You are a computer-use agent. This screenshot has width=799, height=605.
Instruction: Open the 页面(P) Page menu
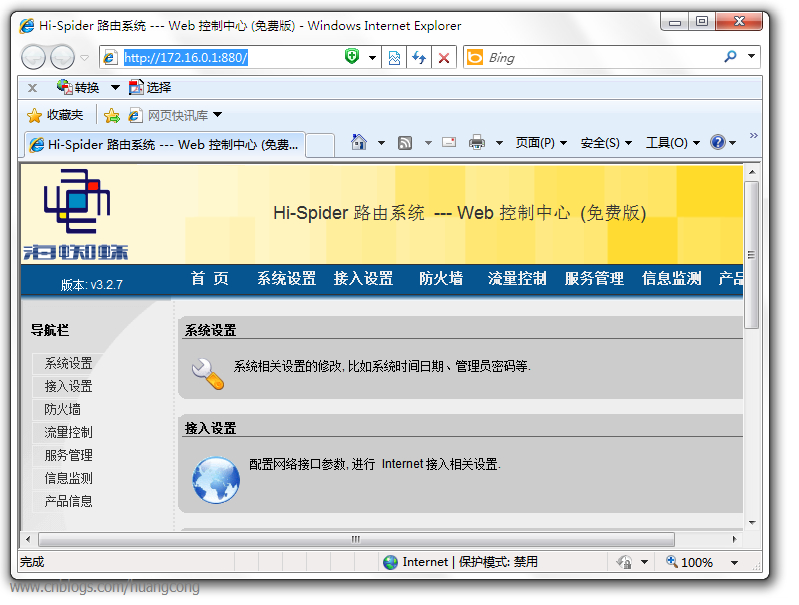541,143
